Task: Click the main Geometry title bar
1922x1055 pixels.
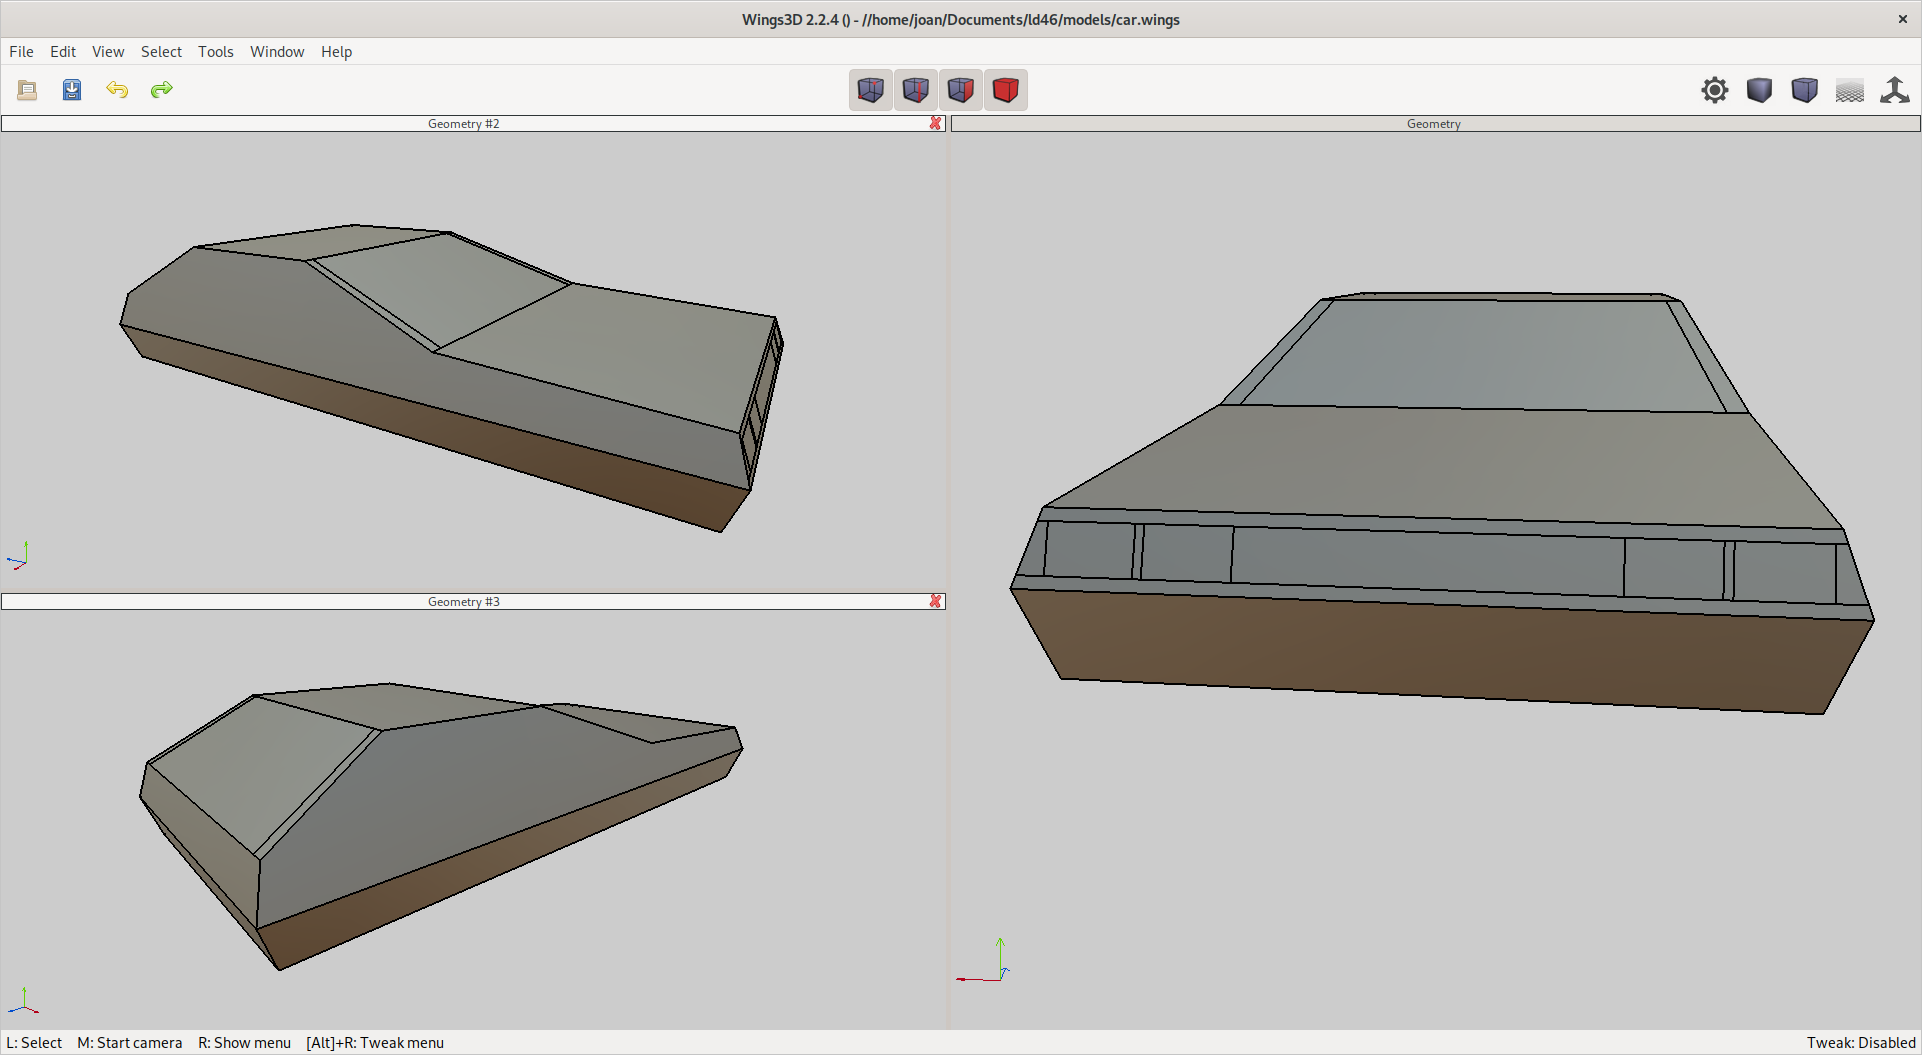Action: pos(1434,123)
